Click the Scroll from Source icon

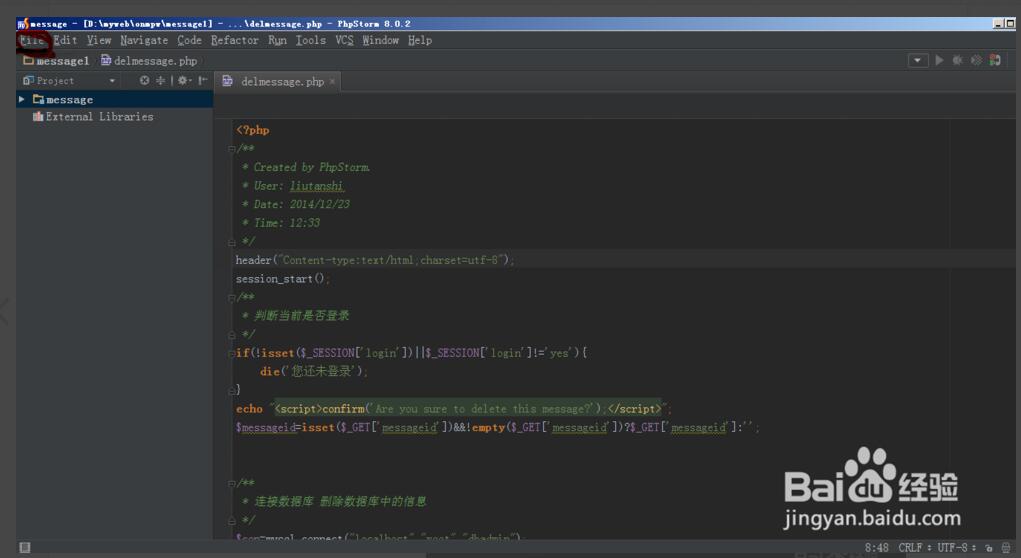pos(145,80)
